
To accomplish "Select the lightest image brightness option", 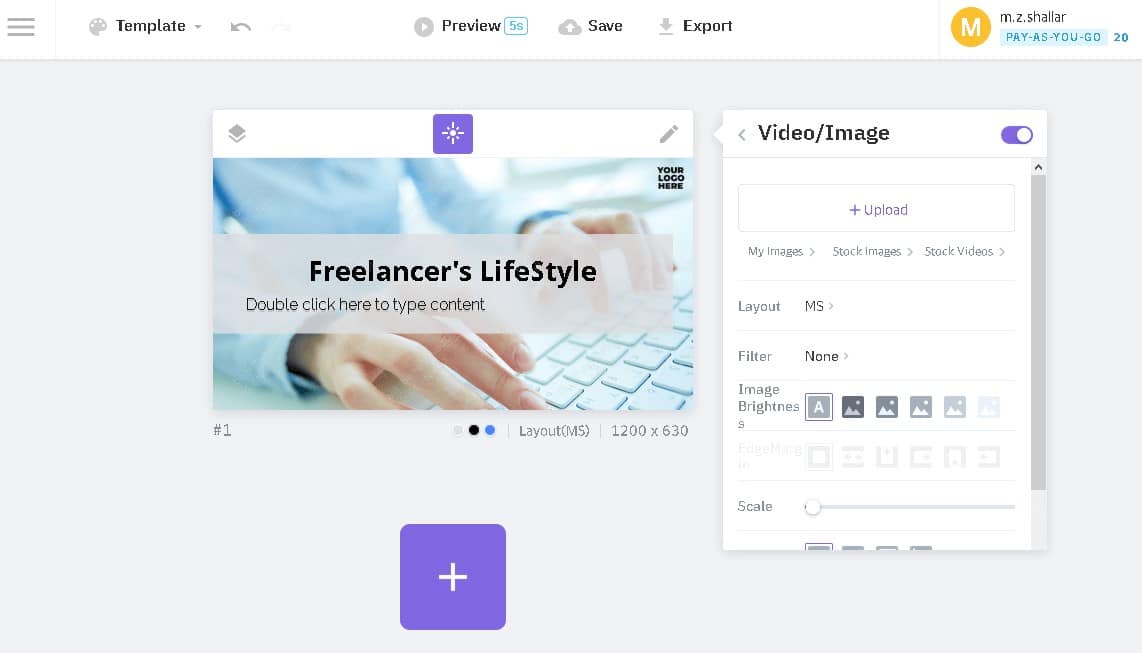I will pos(988,407).
